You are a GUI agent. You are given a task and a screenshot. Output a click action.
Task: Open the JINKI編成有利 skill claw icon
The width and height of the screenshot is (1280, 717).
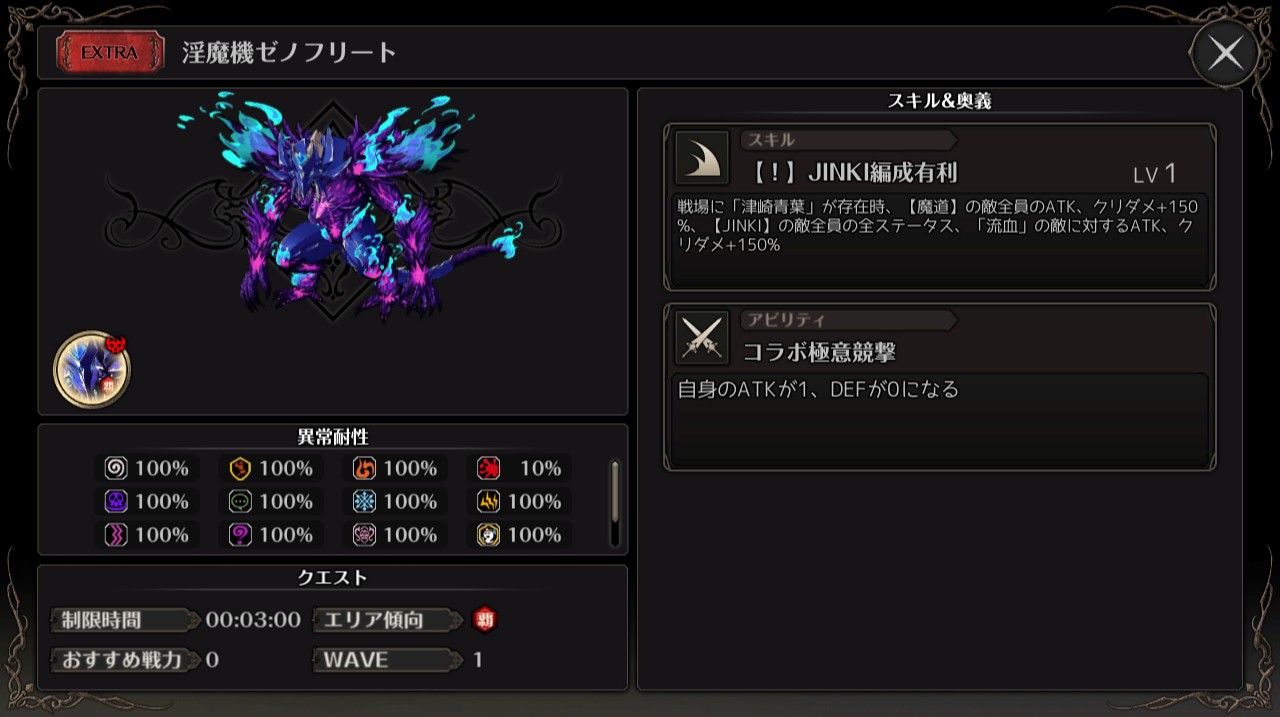click(x=702, y=158)
